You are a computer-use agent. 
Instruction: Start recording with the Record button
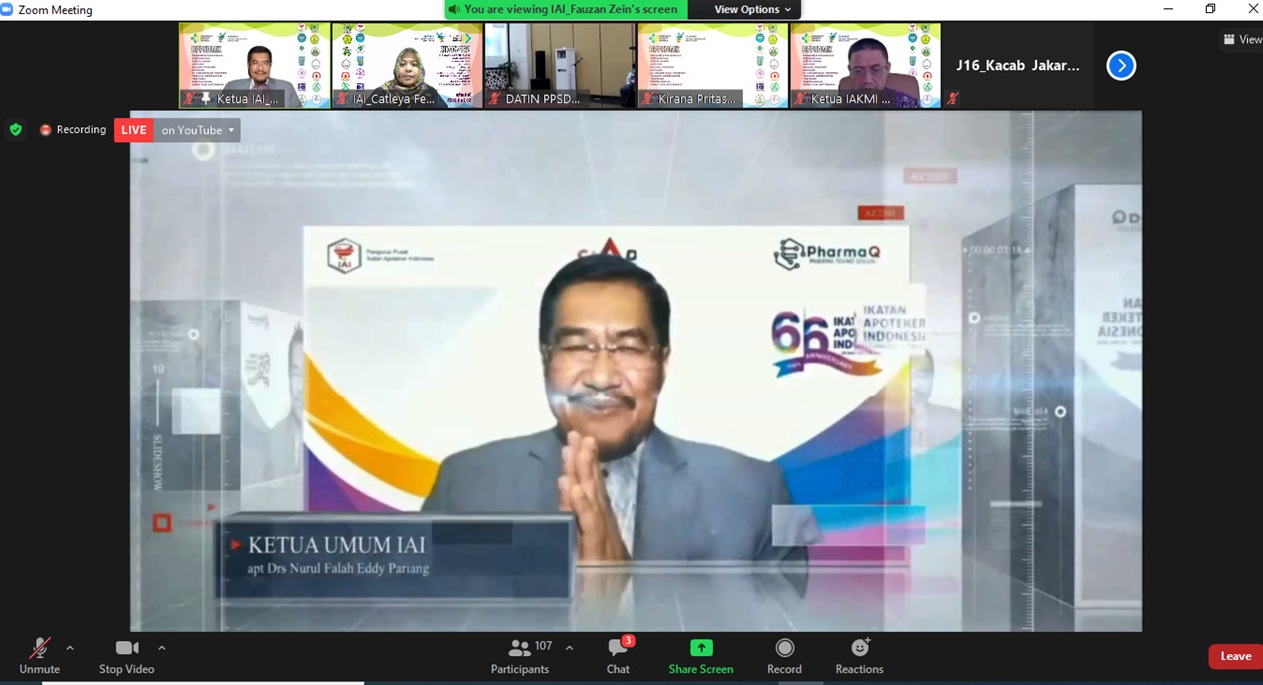784,656
